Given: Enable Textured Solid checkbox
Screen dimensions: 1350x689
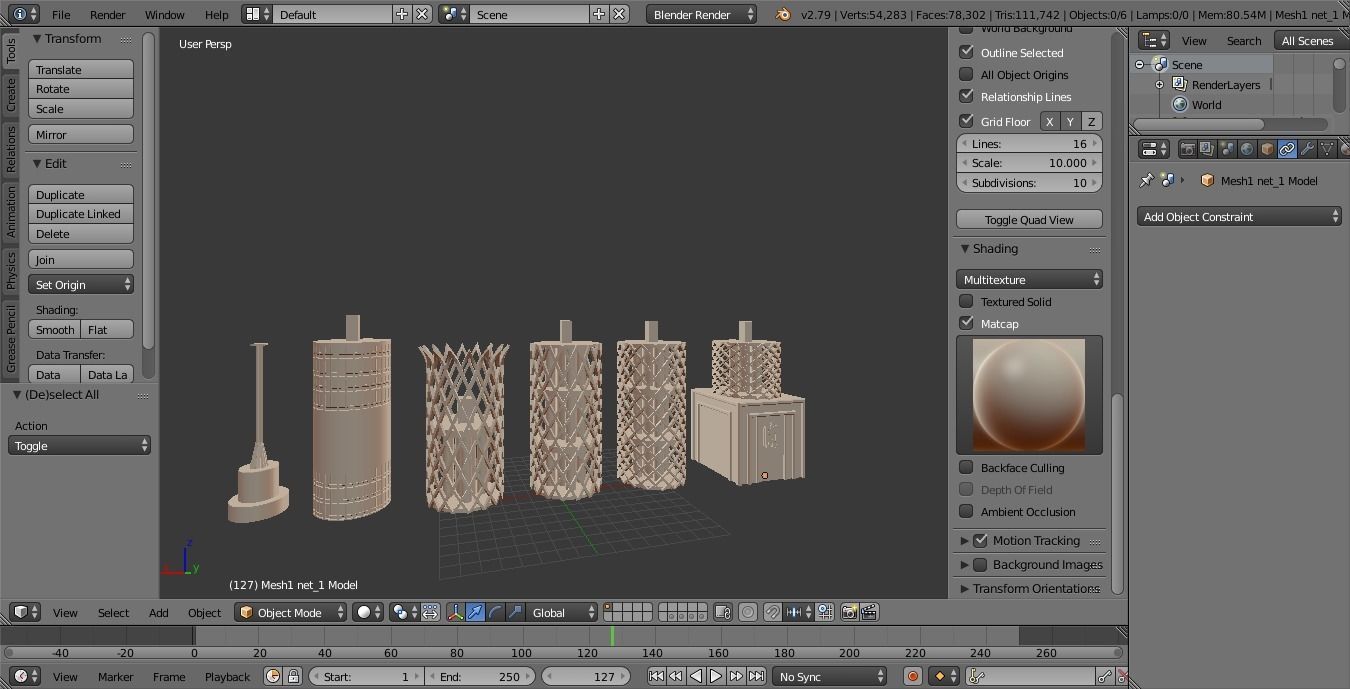Looking at the screenshot, I should click(966, 301).
